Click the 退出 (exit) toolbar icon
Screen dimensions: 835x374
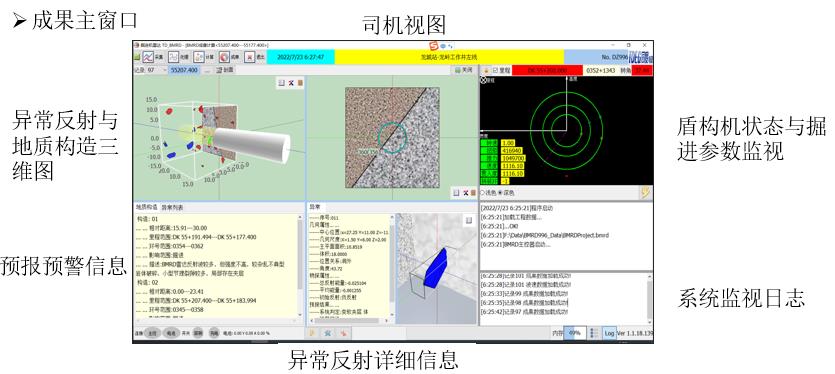click(x=254, y=57)
